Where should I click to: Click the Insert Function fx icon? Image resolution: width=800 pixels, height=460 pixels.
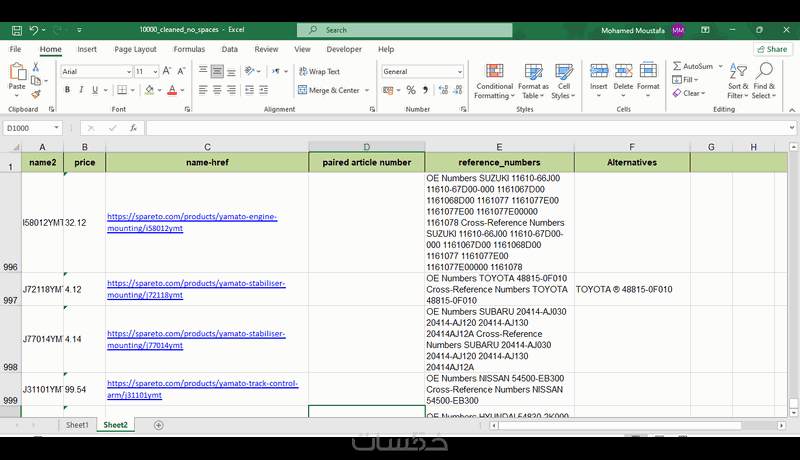[133, 128]
